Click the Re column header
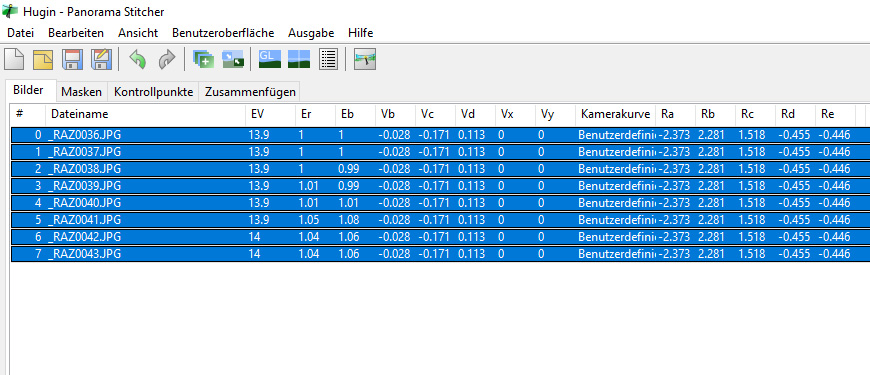870x375 pixels. tap(835, 114)
